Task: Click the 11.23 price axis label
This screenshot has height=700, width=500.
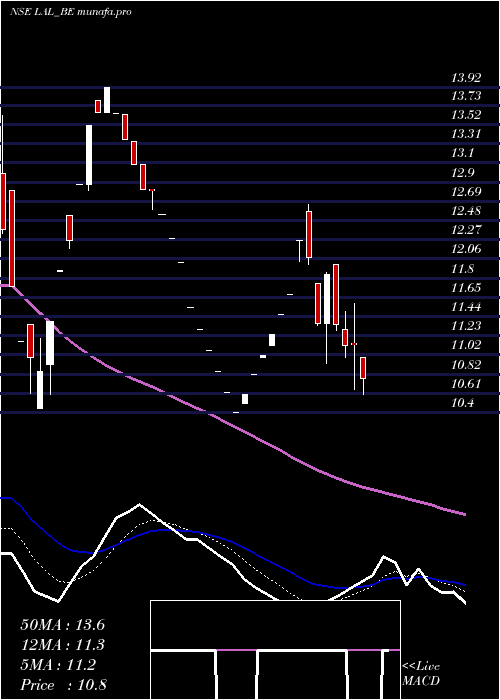Action: pos(466,326)
